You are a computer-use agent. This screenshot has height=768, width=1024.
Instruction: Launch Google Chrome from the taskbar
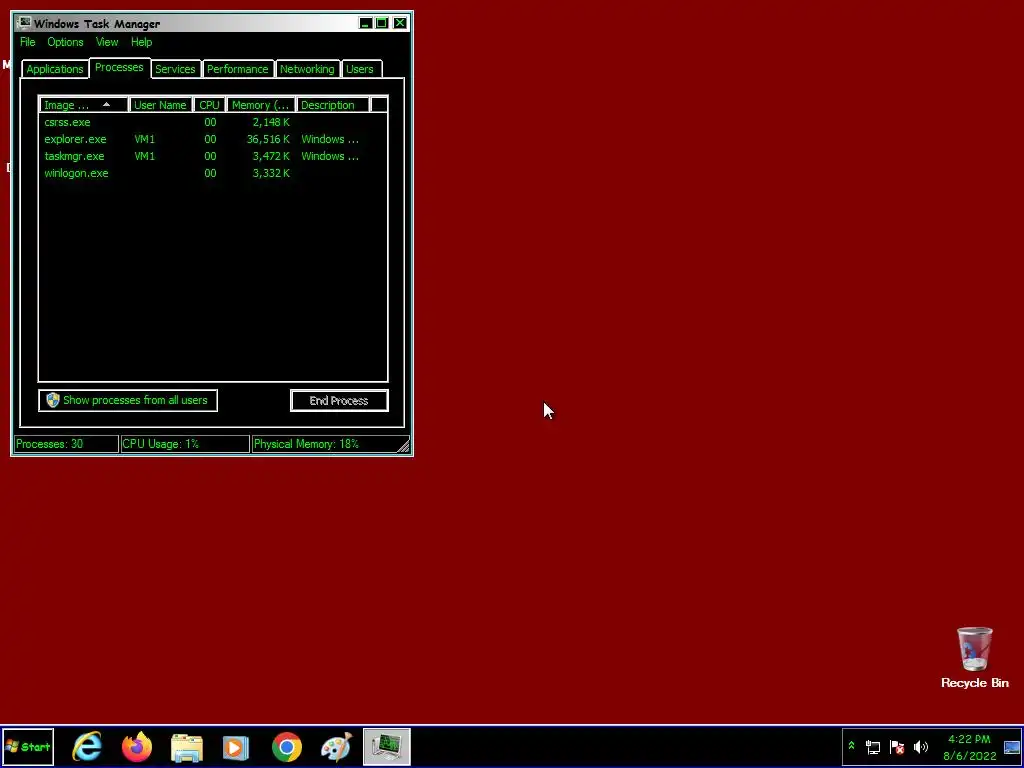[x=287, y=747]
